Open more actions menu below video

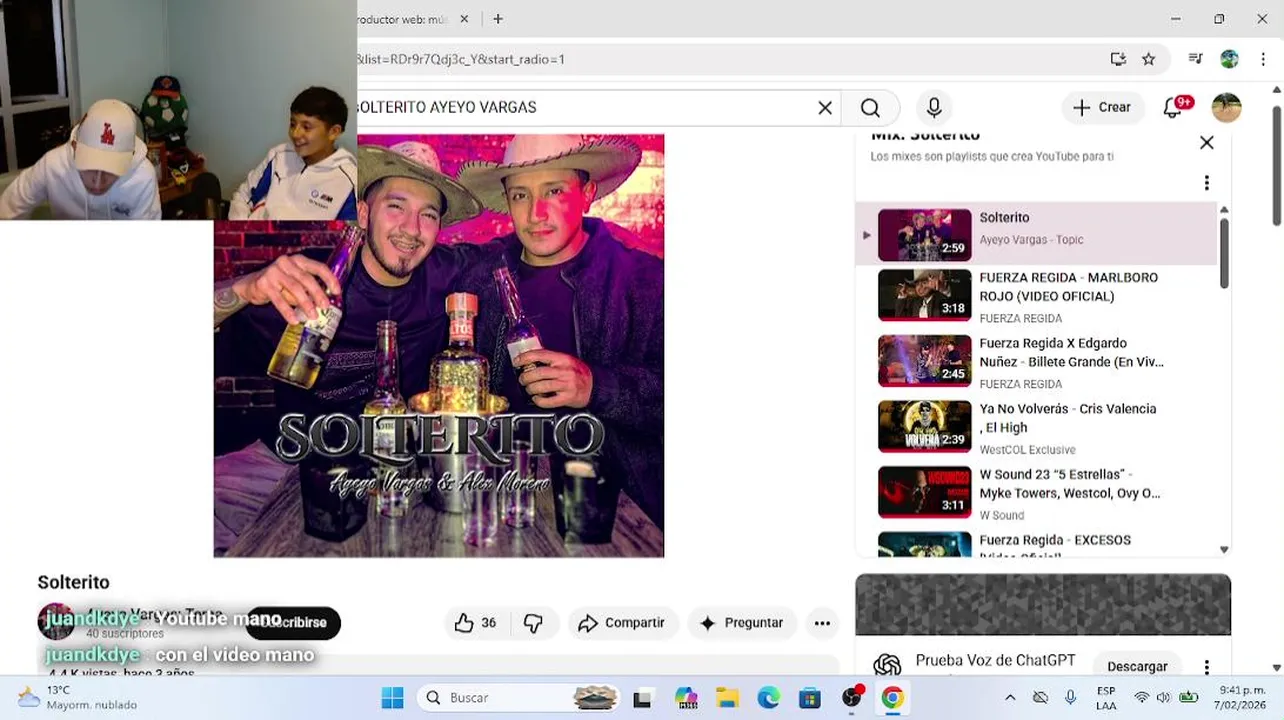[x=822, y=623]
